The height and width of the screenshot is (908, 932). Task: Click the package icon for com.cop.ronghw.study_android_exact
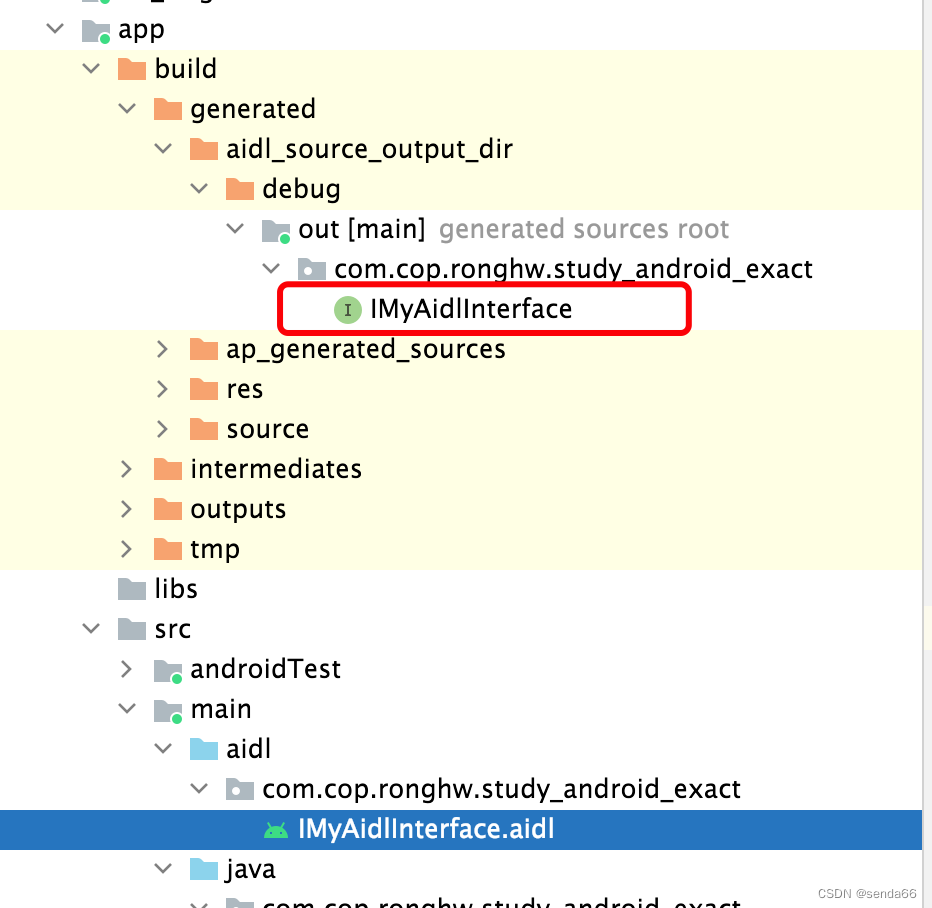tap(311, 268)
